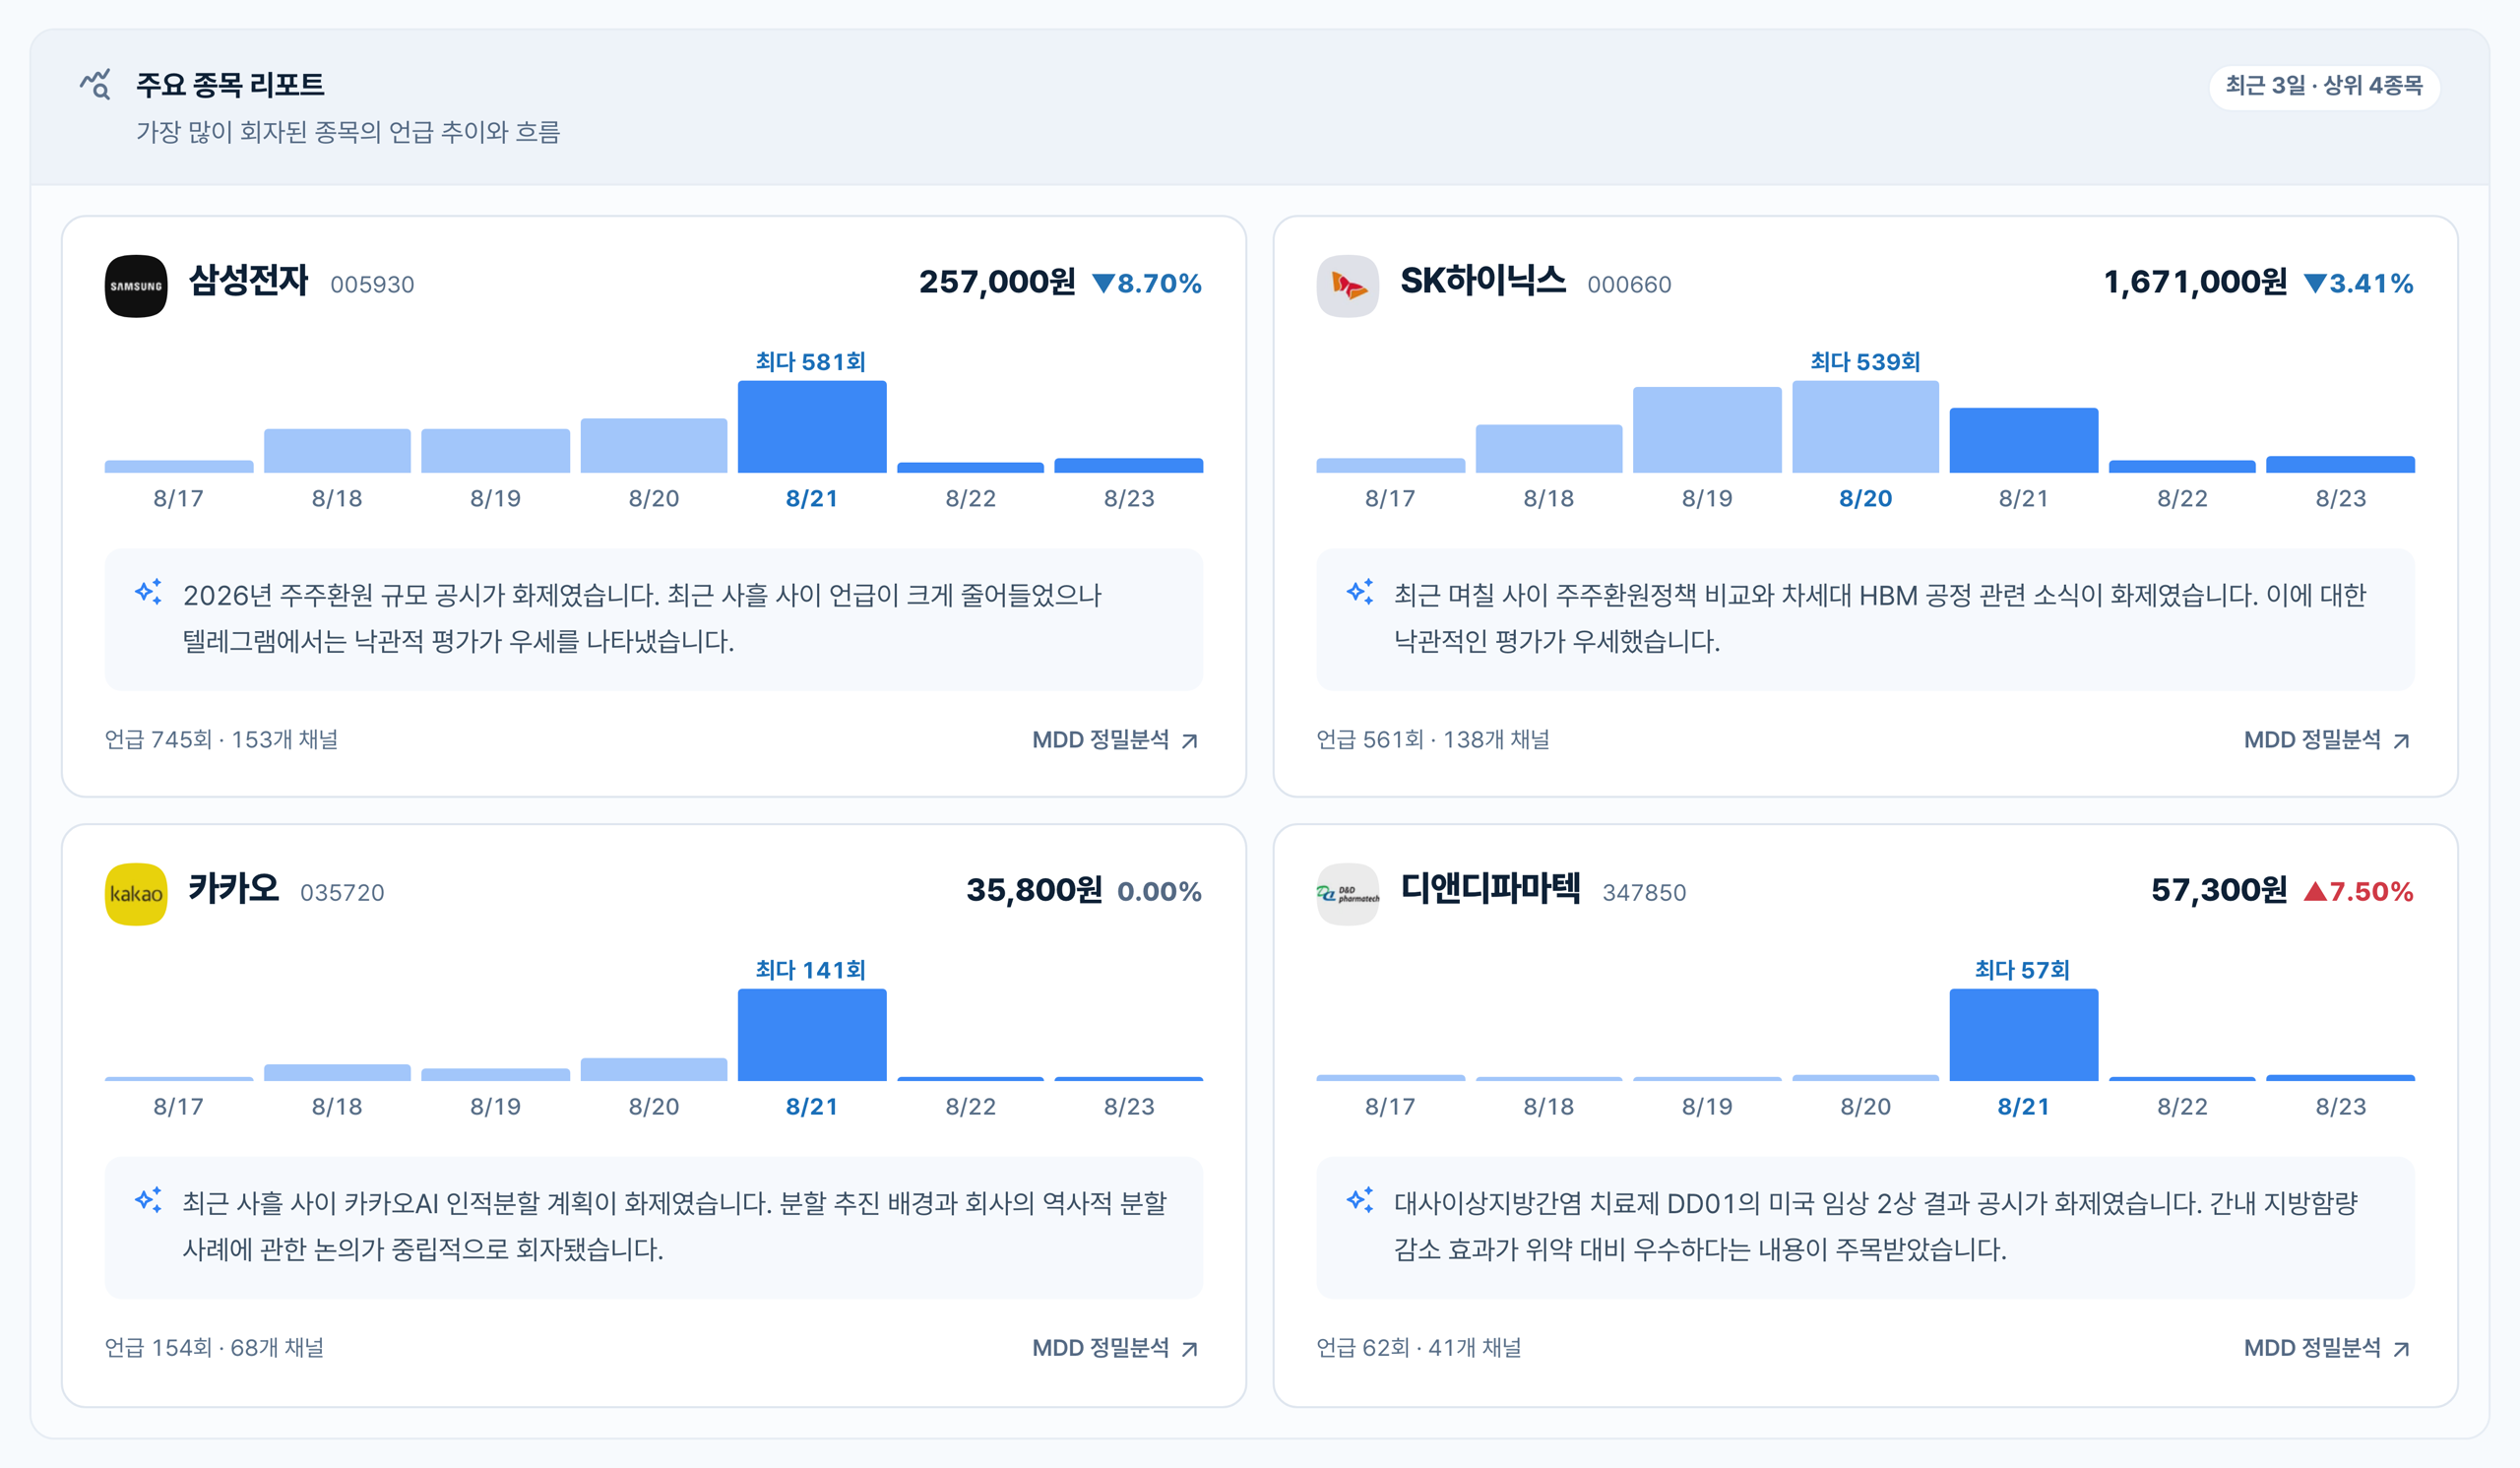Click the AI sparkle icon in SK하이닉스 summary
Viewport: 2520px width, 1468px height.
pyautogui.click(x=1360, y=592)
